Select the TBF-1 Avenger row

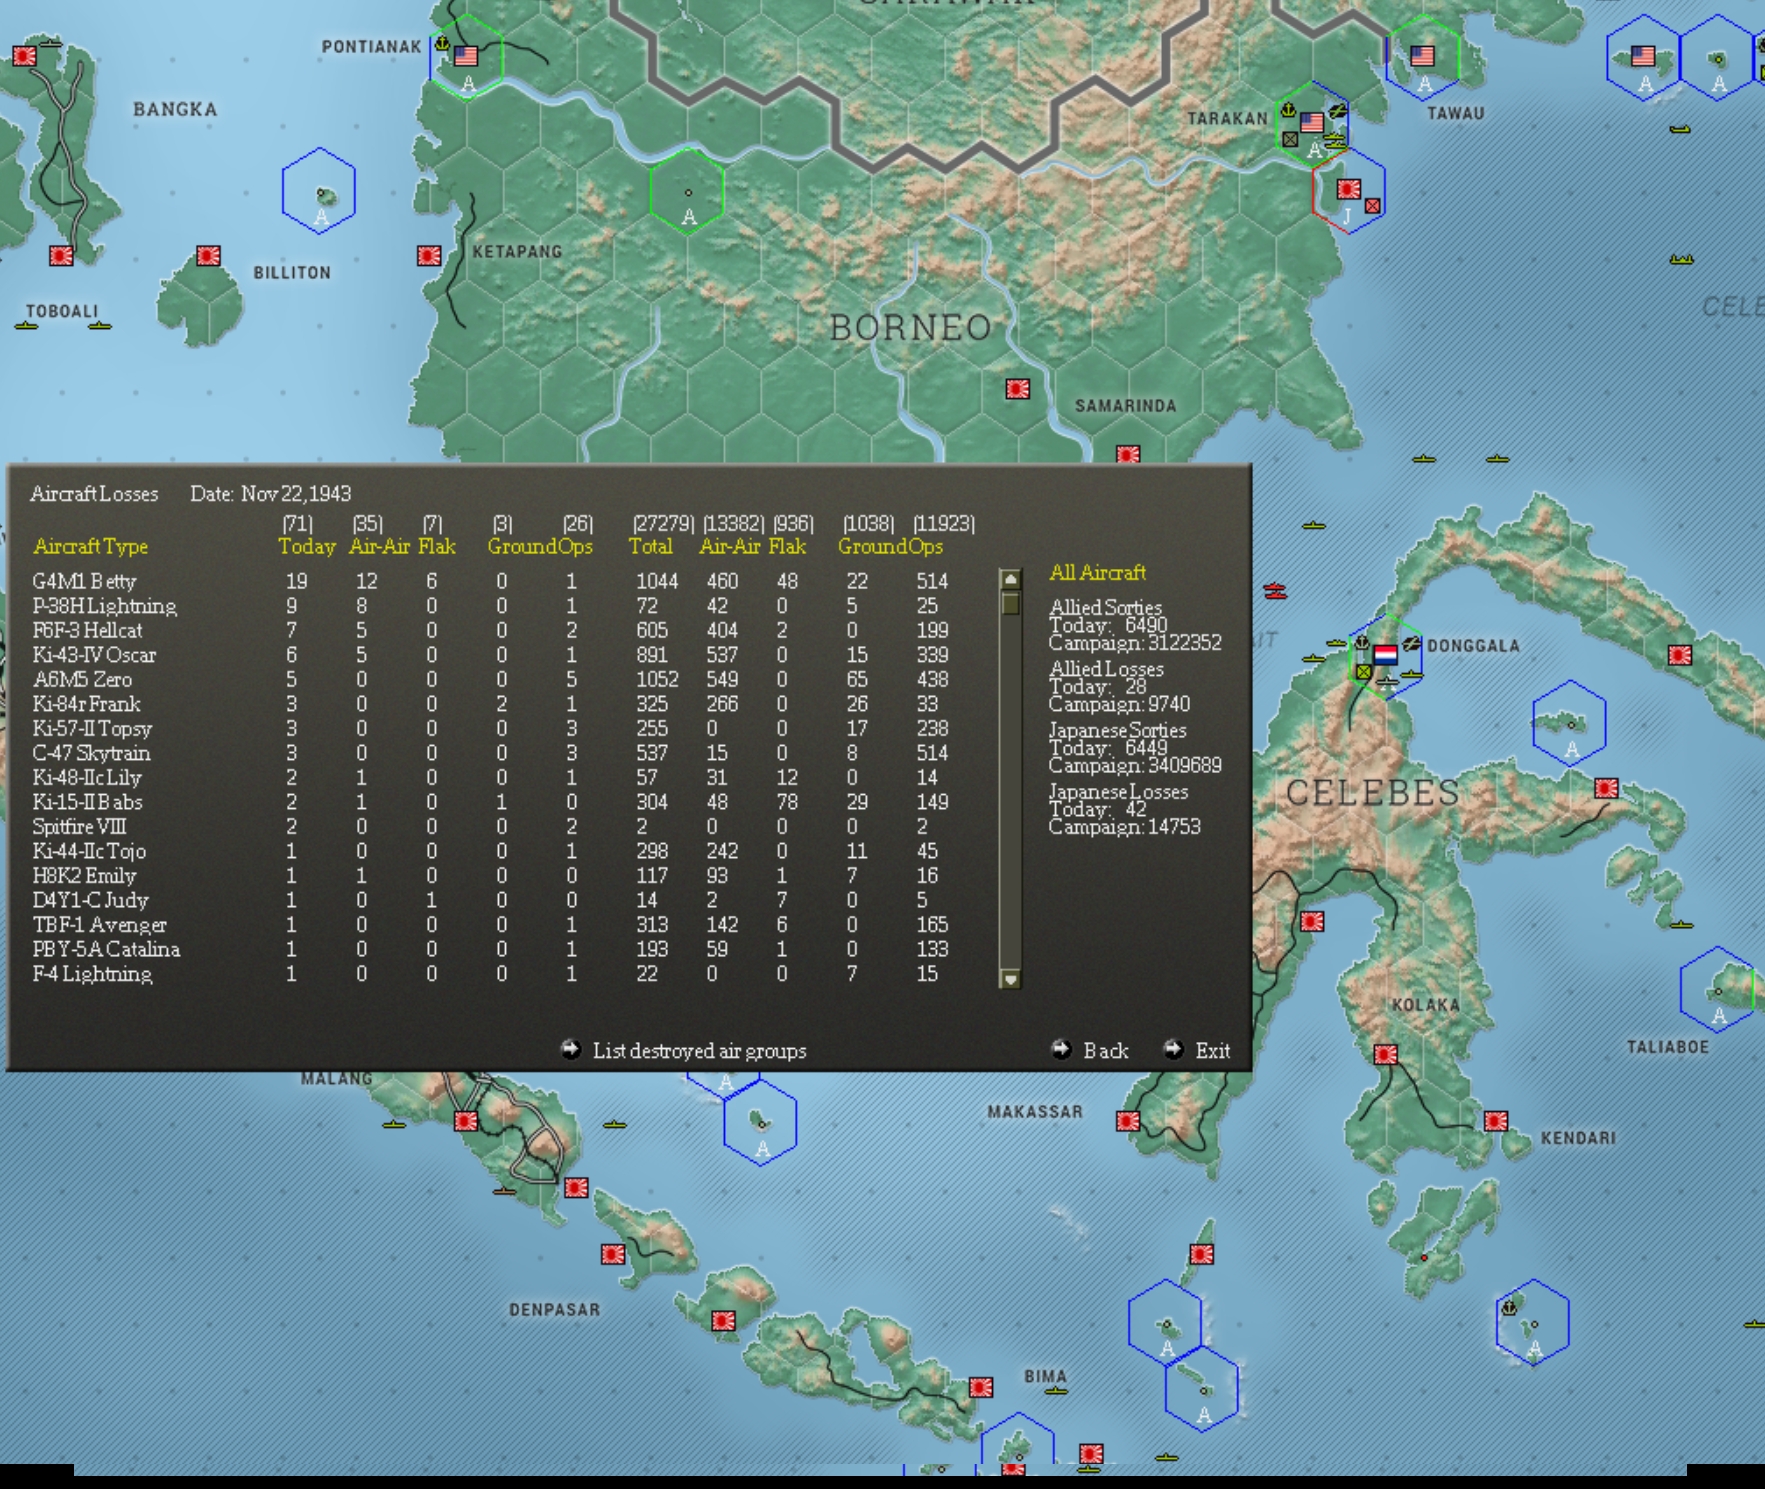click(x=491, y=924)
